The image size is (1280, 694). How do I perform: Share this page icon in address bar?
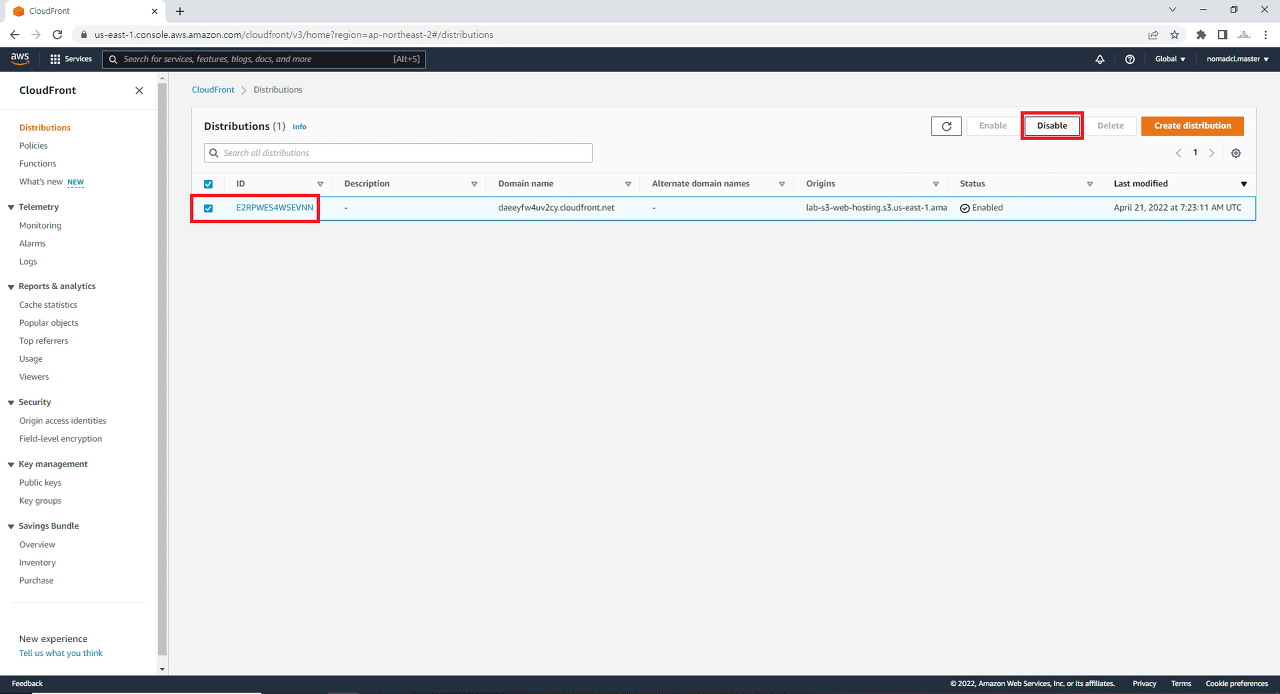(x=1153, y=34)
